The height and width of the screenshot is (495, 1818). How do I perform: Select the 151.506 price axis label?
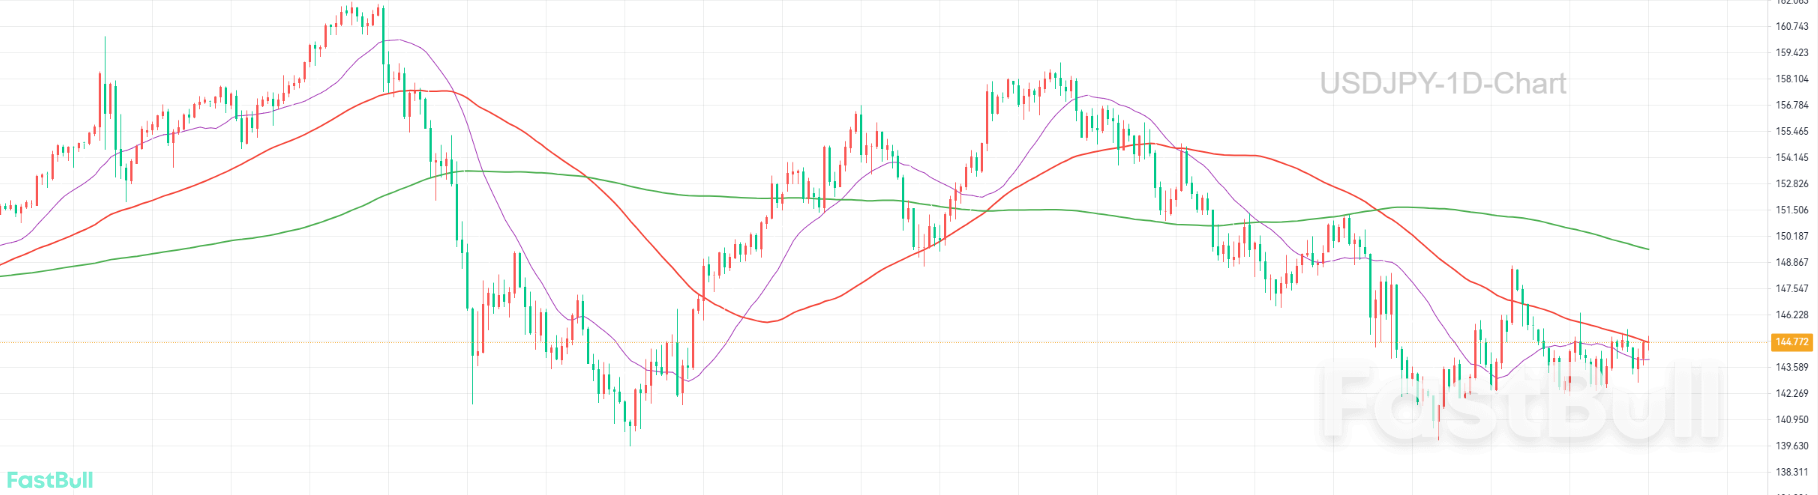(x=1791, y=210)
